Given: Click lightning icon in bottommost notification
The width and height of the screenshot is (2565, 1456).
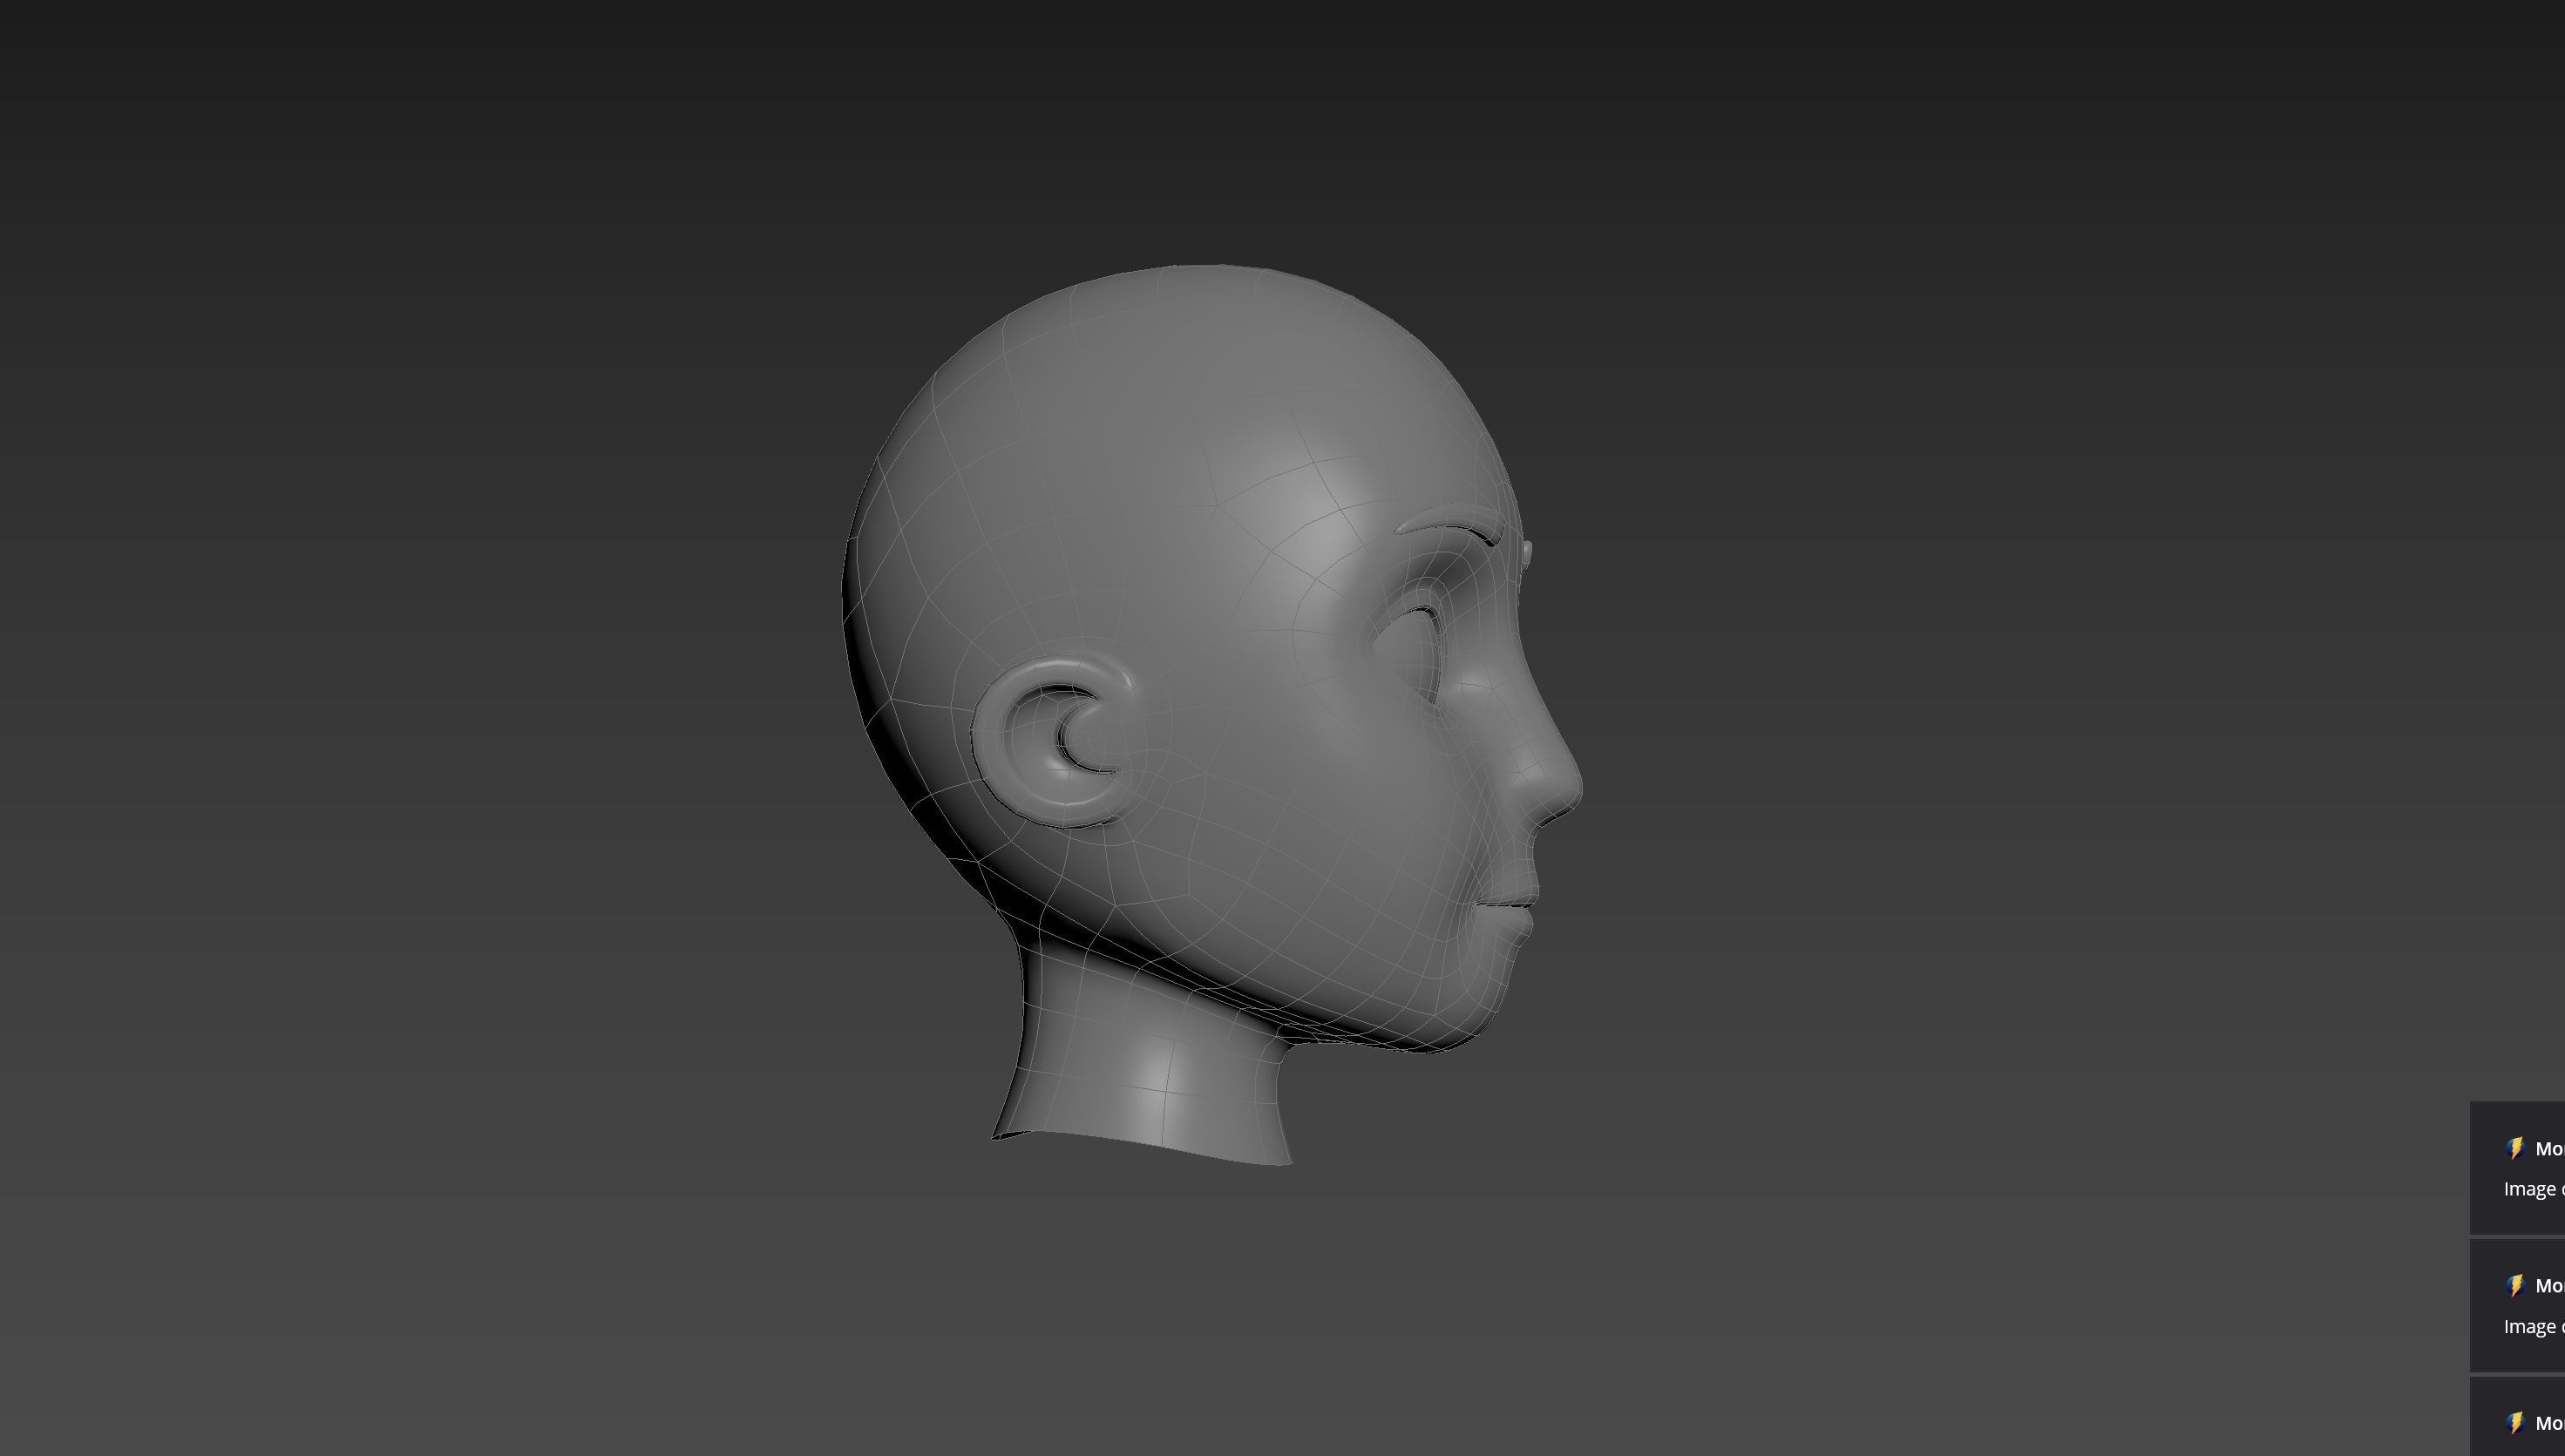Looking at the screenshot, I should [2515, 1422].
